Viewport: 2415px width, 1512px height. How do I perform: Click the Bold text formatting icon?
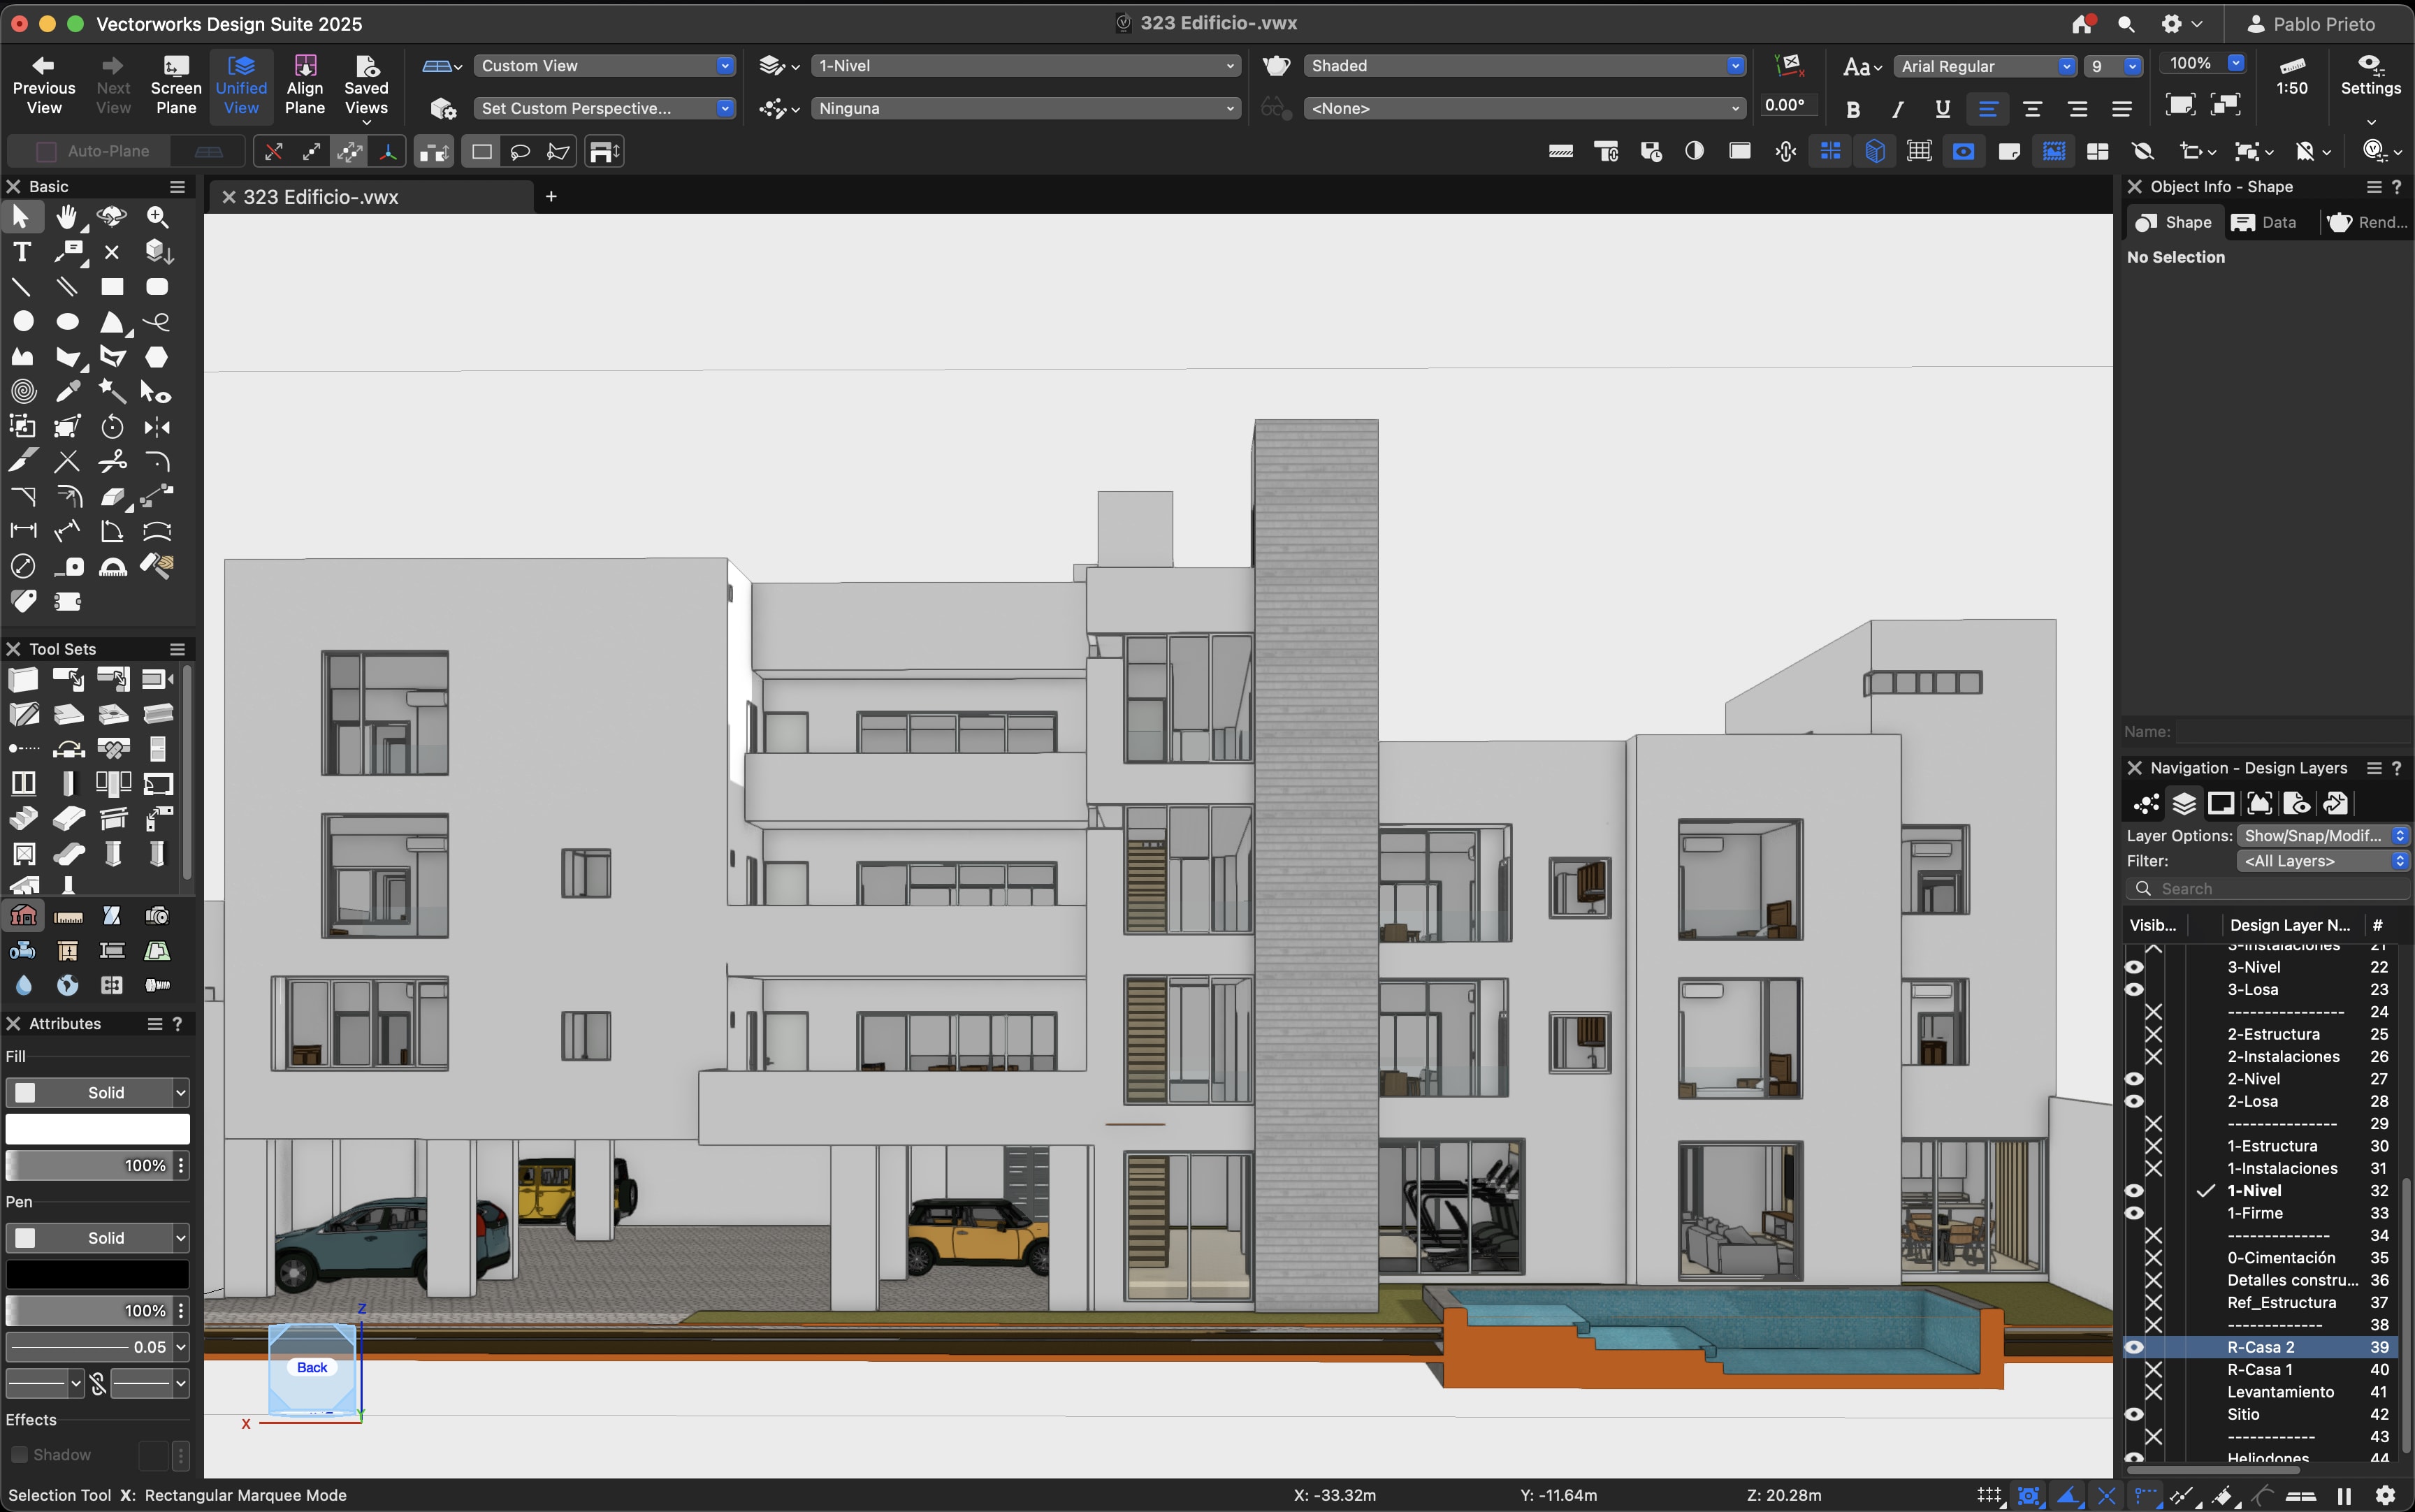1853,110
